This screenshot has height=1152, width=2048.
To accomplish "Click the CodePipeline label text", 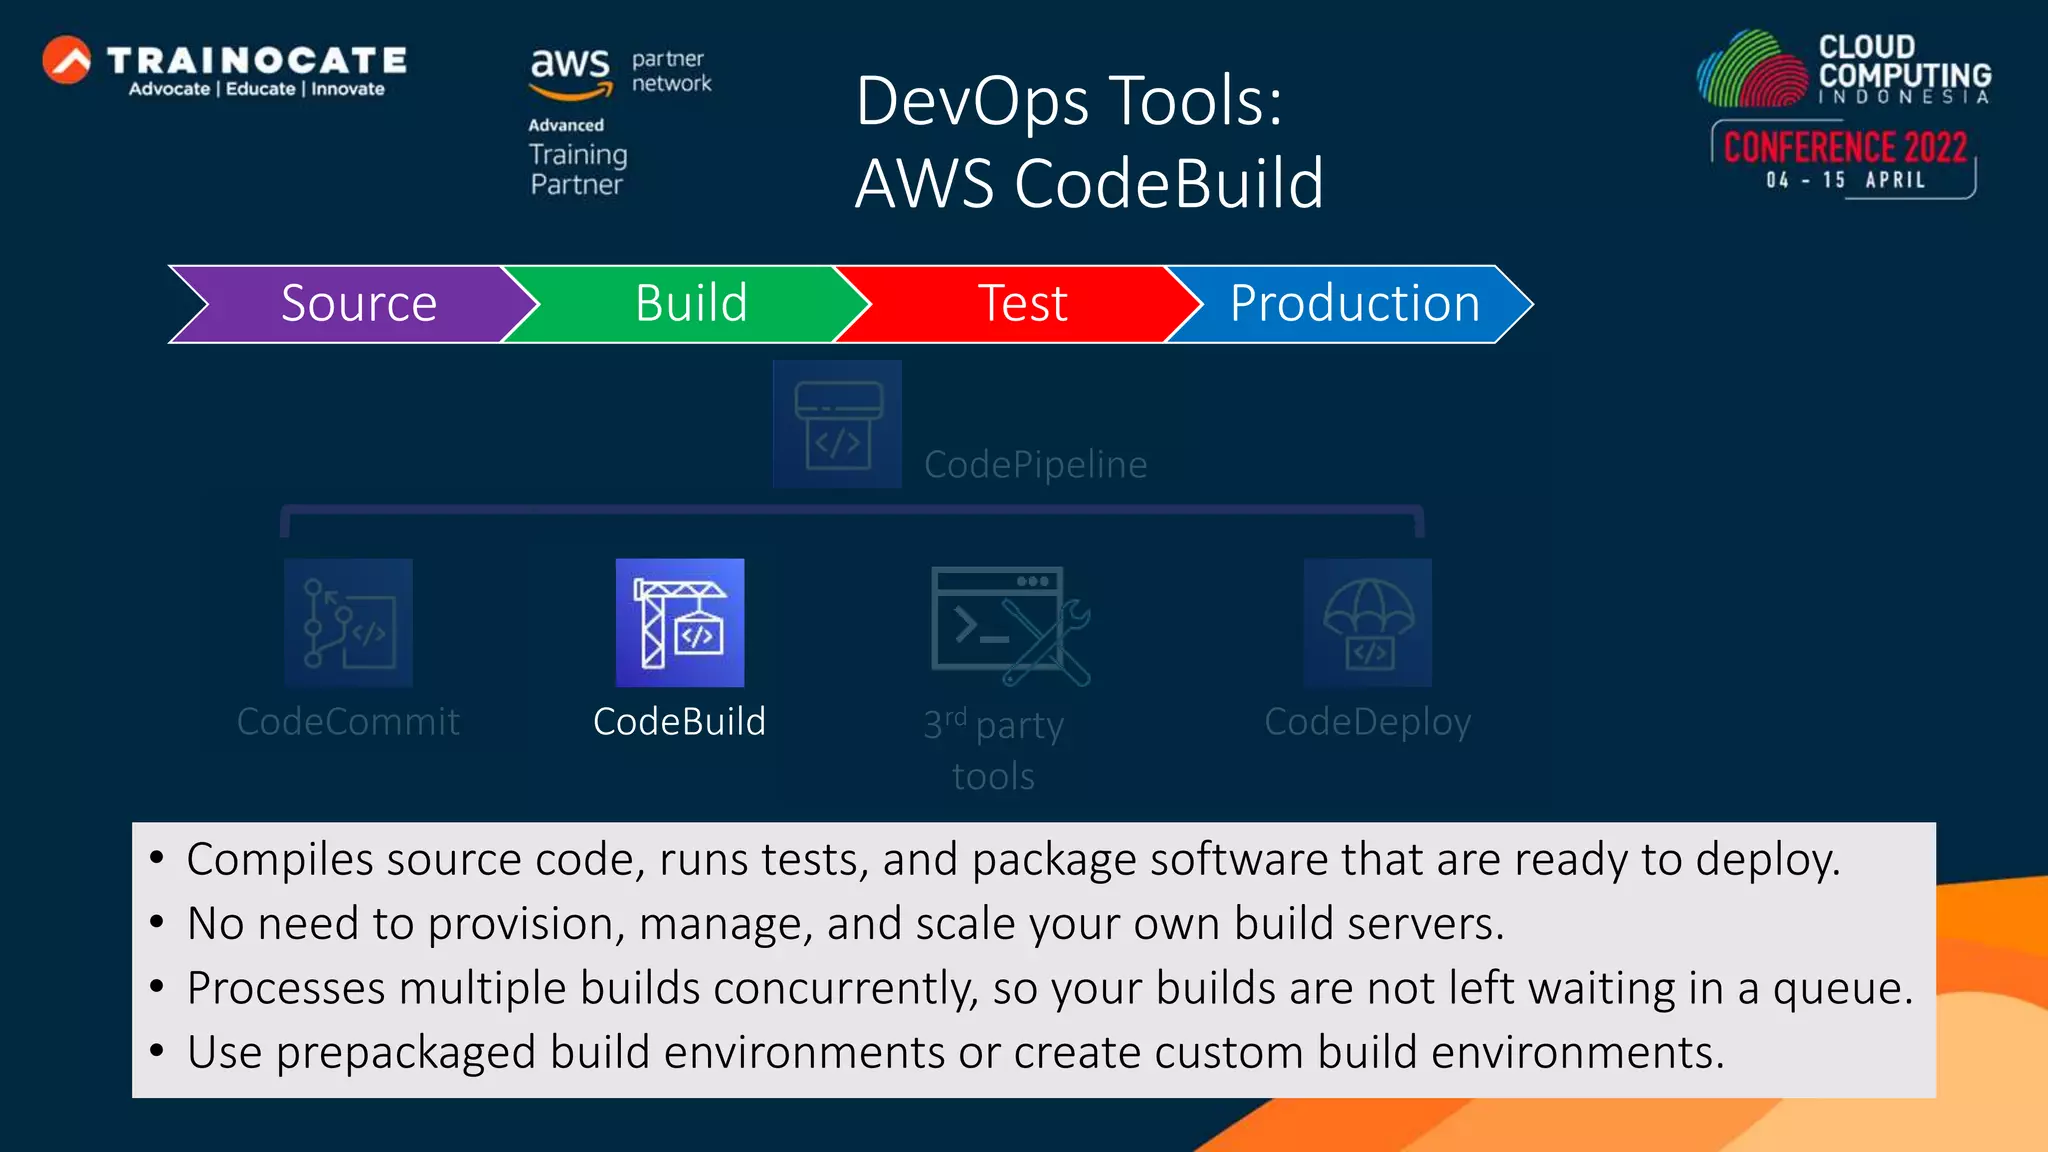I will click(x=1036, y=465).
